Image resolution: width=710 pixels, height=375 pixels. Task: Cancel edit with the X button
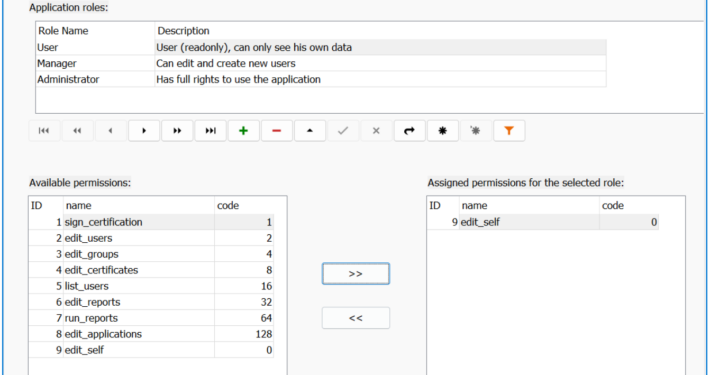[376, 131]
